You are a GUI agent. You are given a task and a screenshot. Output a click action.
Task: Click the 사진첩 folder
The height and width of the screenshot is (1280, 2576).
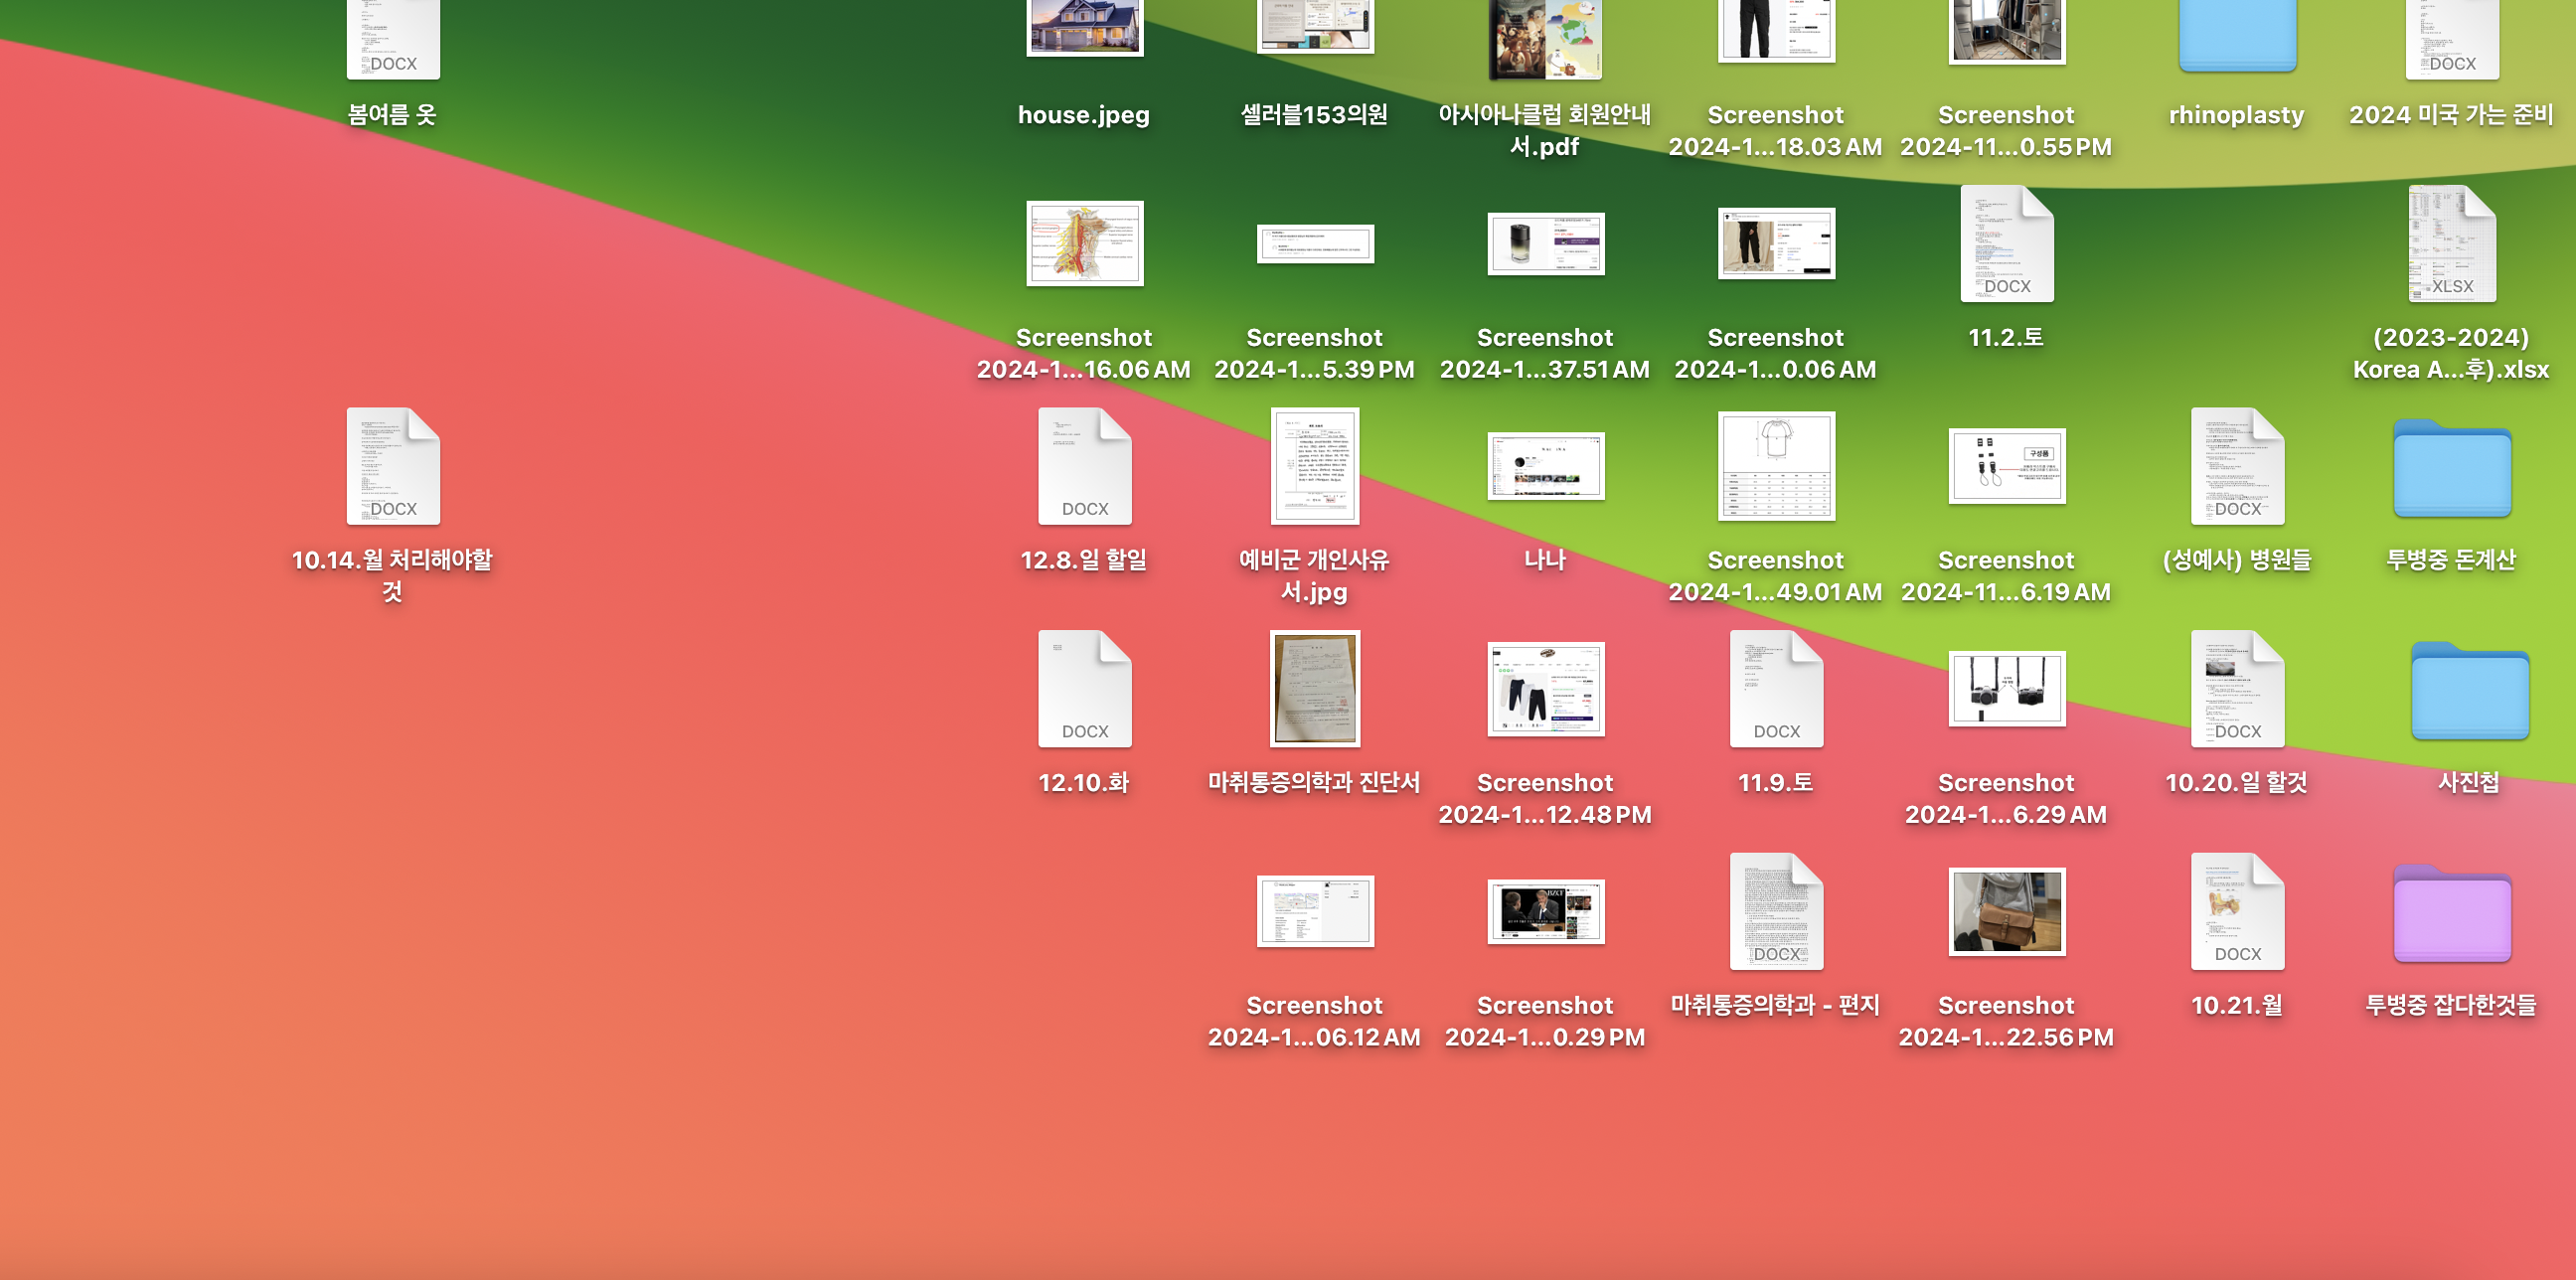(x=2469, y=692)
